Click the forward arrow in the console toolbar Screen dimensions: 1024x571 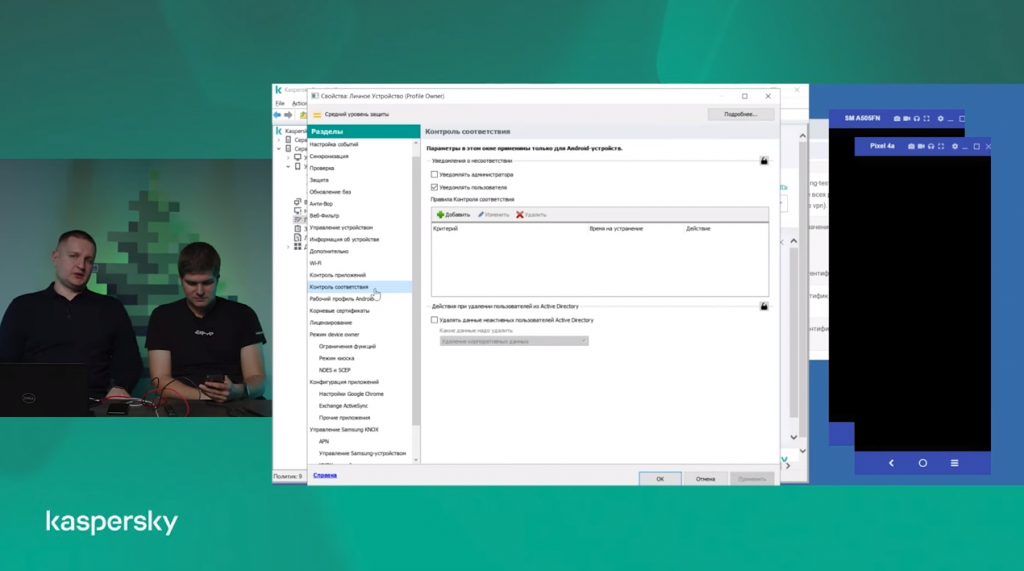pyautogui.click(x=288, y=114)
